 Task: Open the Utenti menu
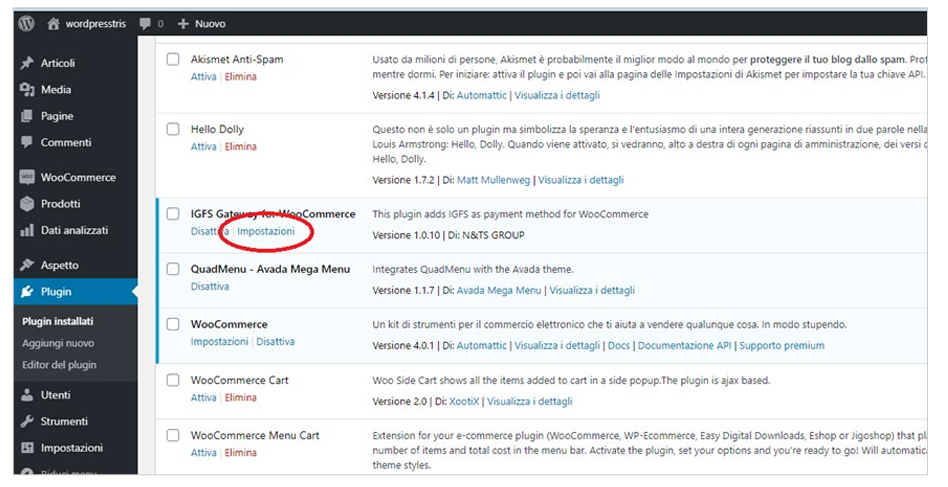pyautogui.click(x=56, y=395)
